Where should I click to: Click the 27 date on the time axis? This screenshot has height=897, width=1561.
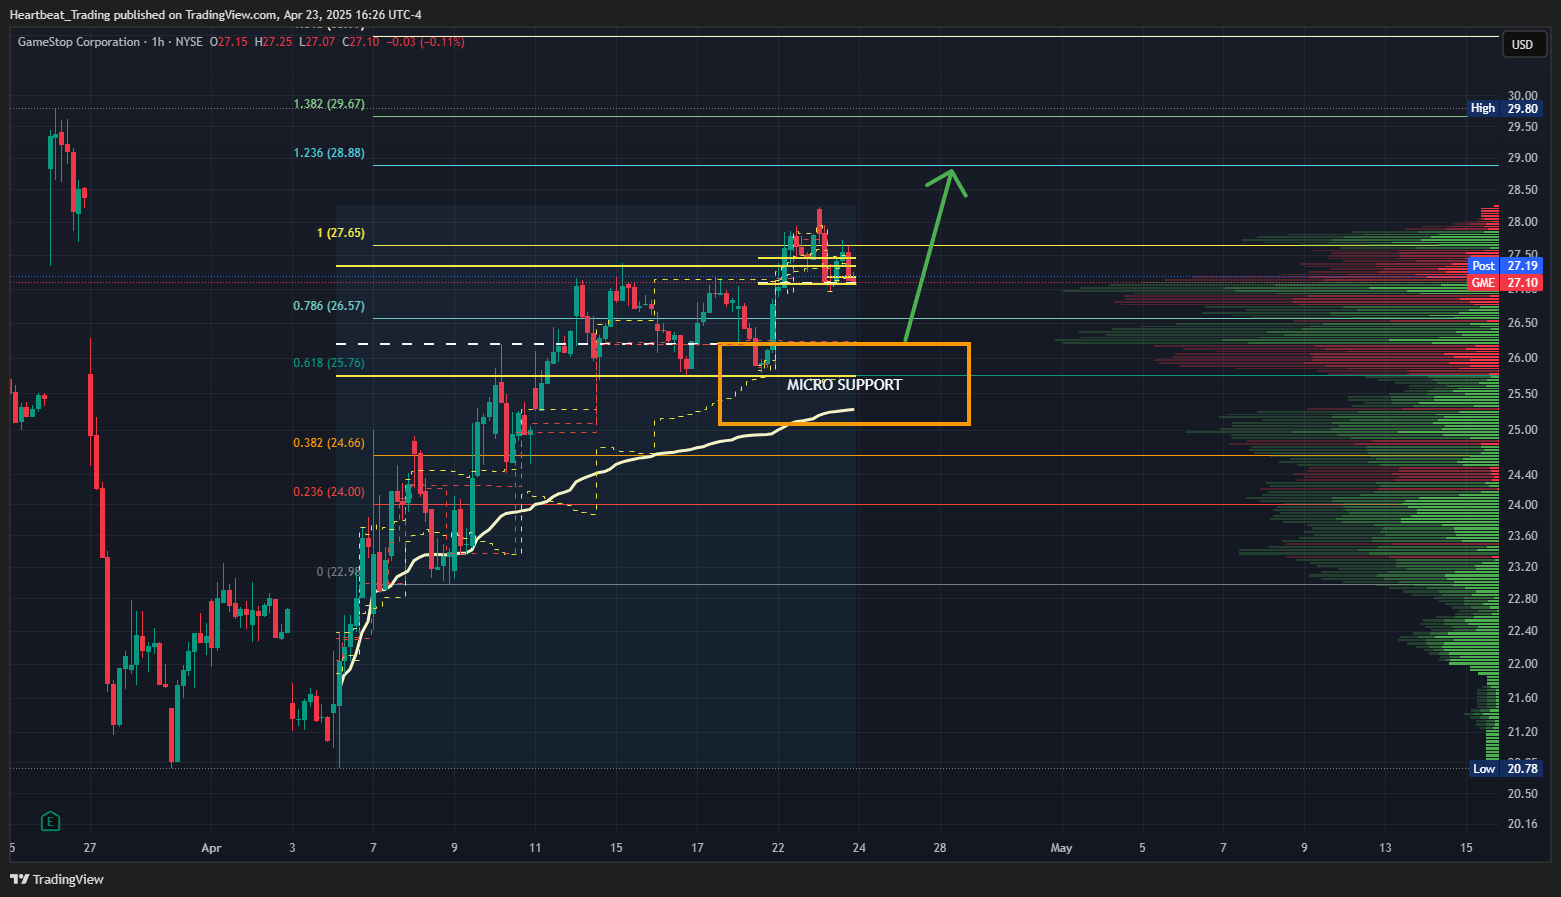pyautogui.click(x=91, y=848)
